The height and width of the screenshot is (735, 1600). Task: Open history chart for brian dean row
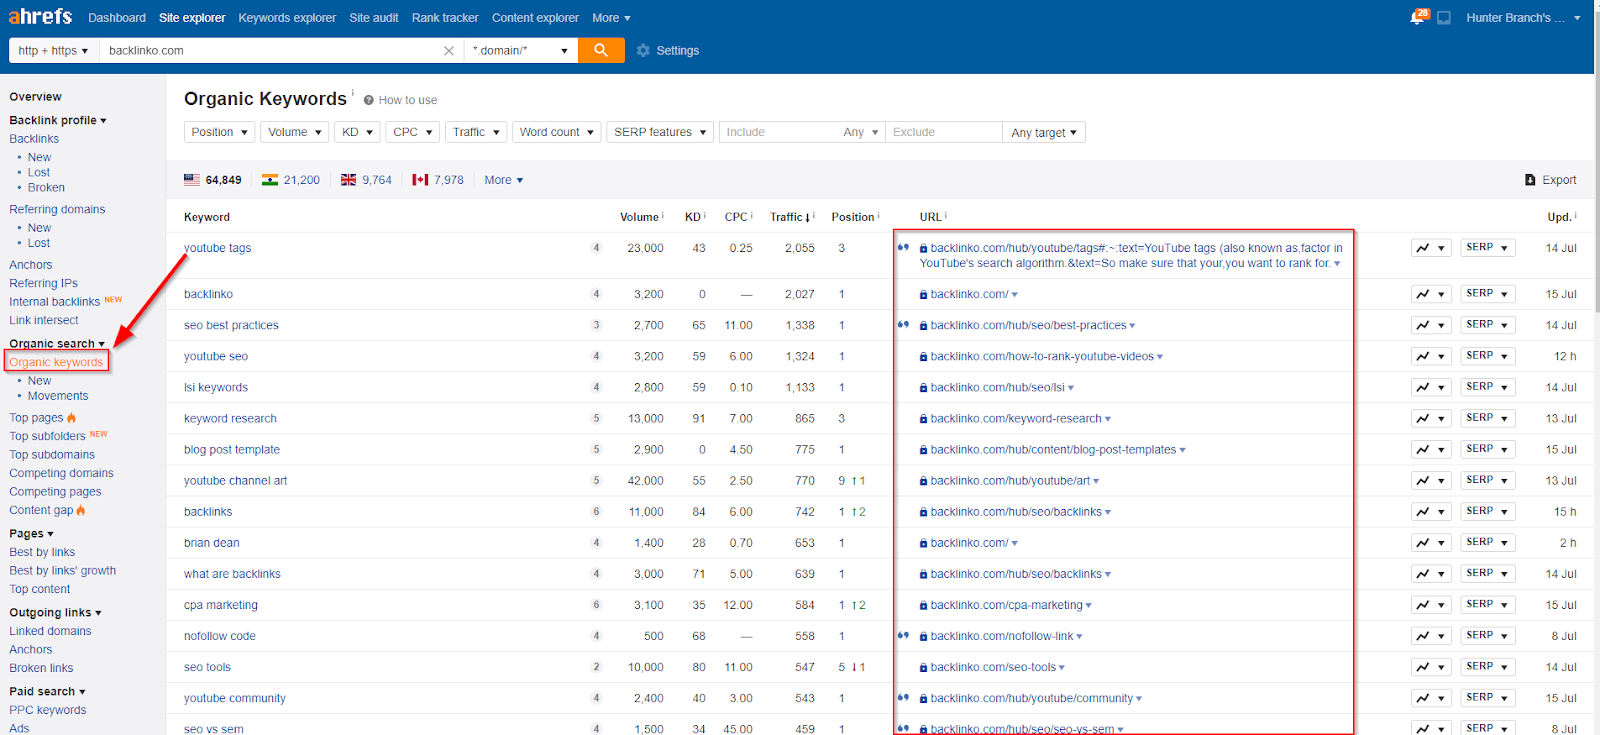pyautogui.click(x=1431, y=543)
